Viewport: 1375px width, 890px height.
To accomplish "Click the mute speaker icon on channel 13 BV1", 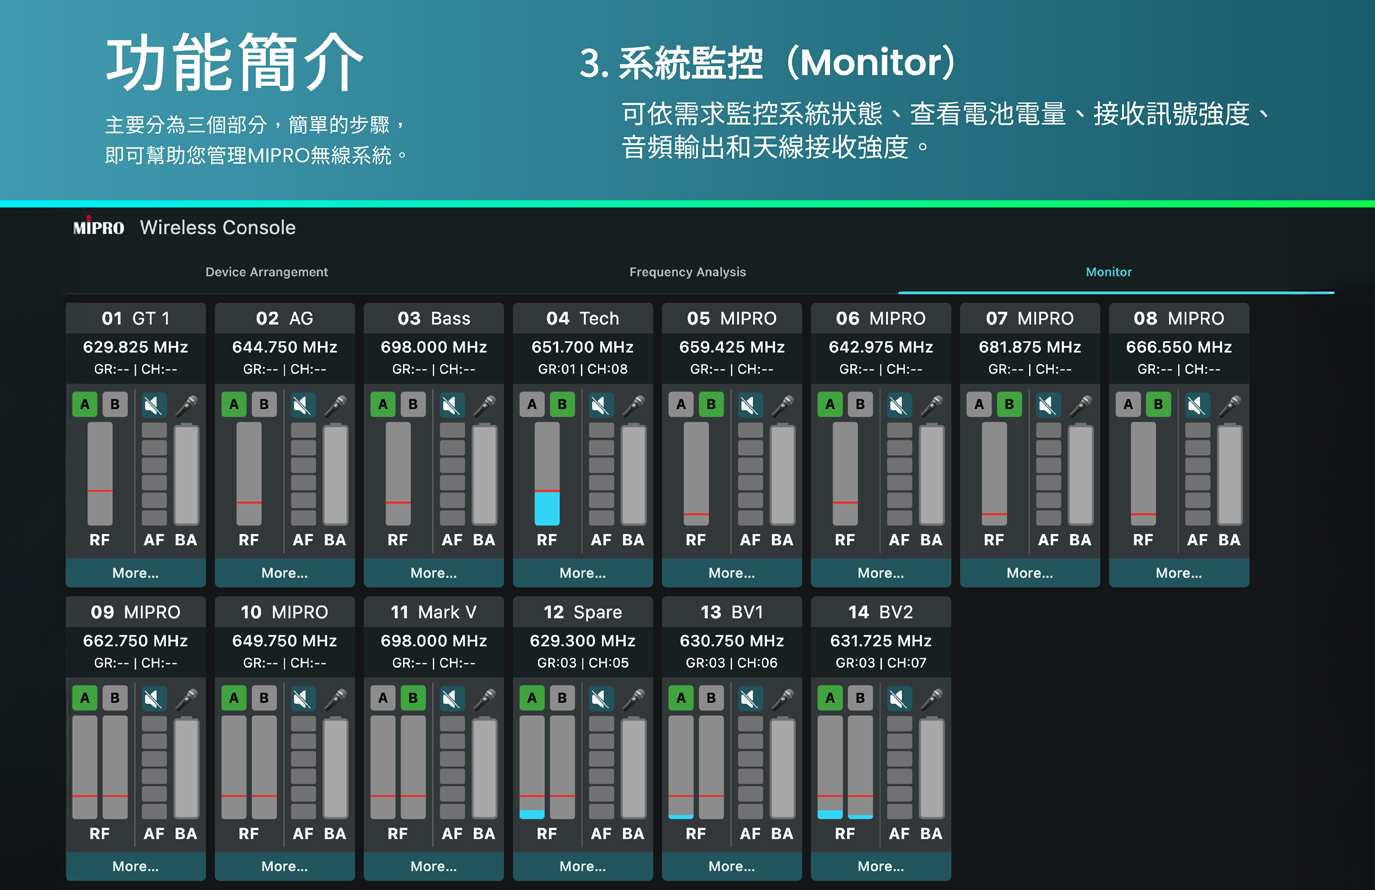I will pos(749,698).
